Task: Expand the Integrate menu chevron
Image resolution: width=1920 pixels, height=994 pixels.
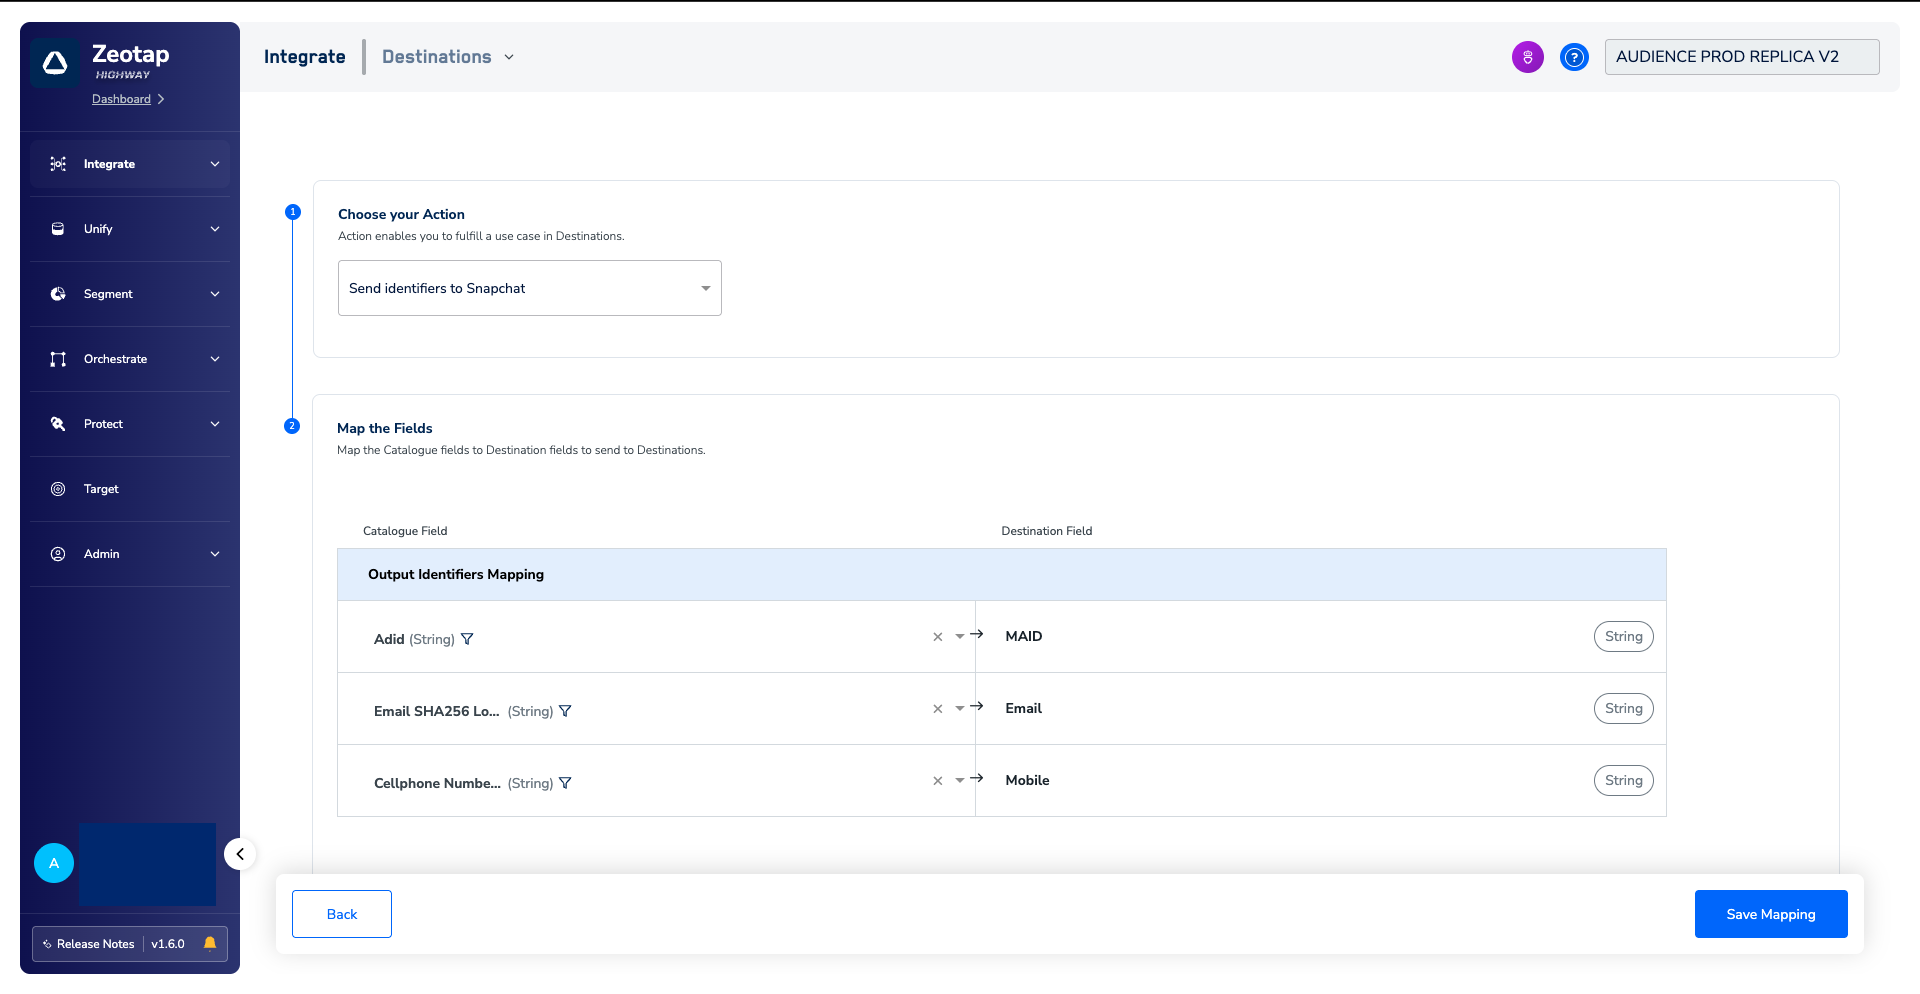Action: (x=215, y=164)
